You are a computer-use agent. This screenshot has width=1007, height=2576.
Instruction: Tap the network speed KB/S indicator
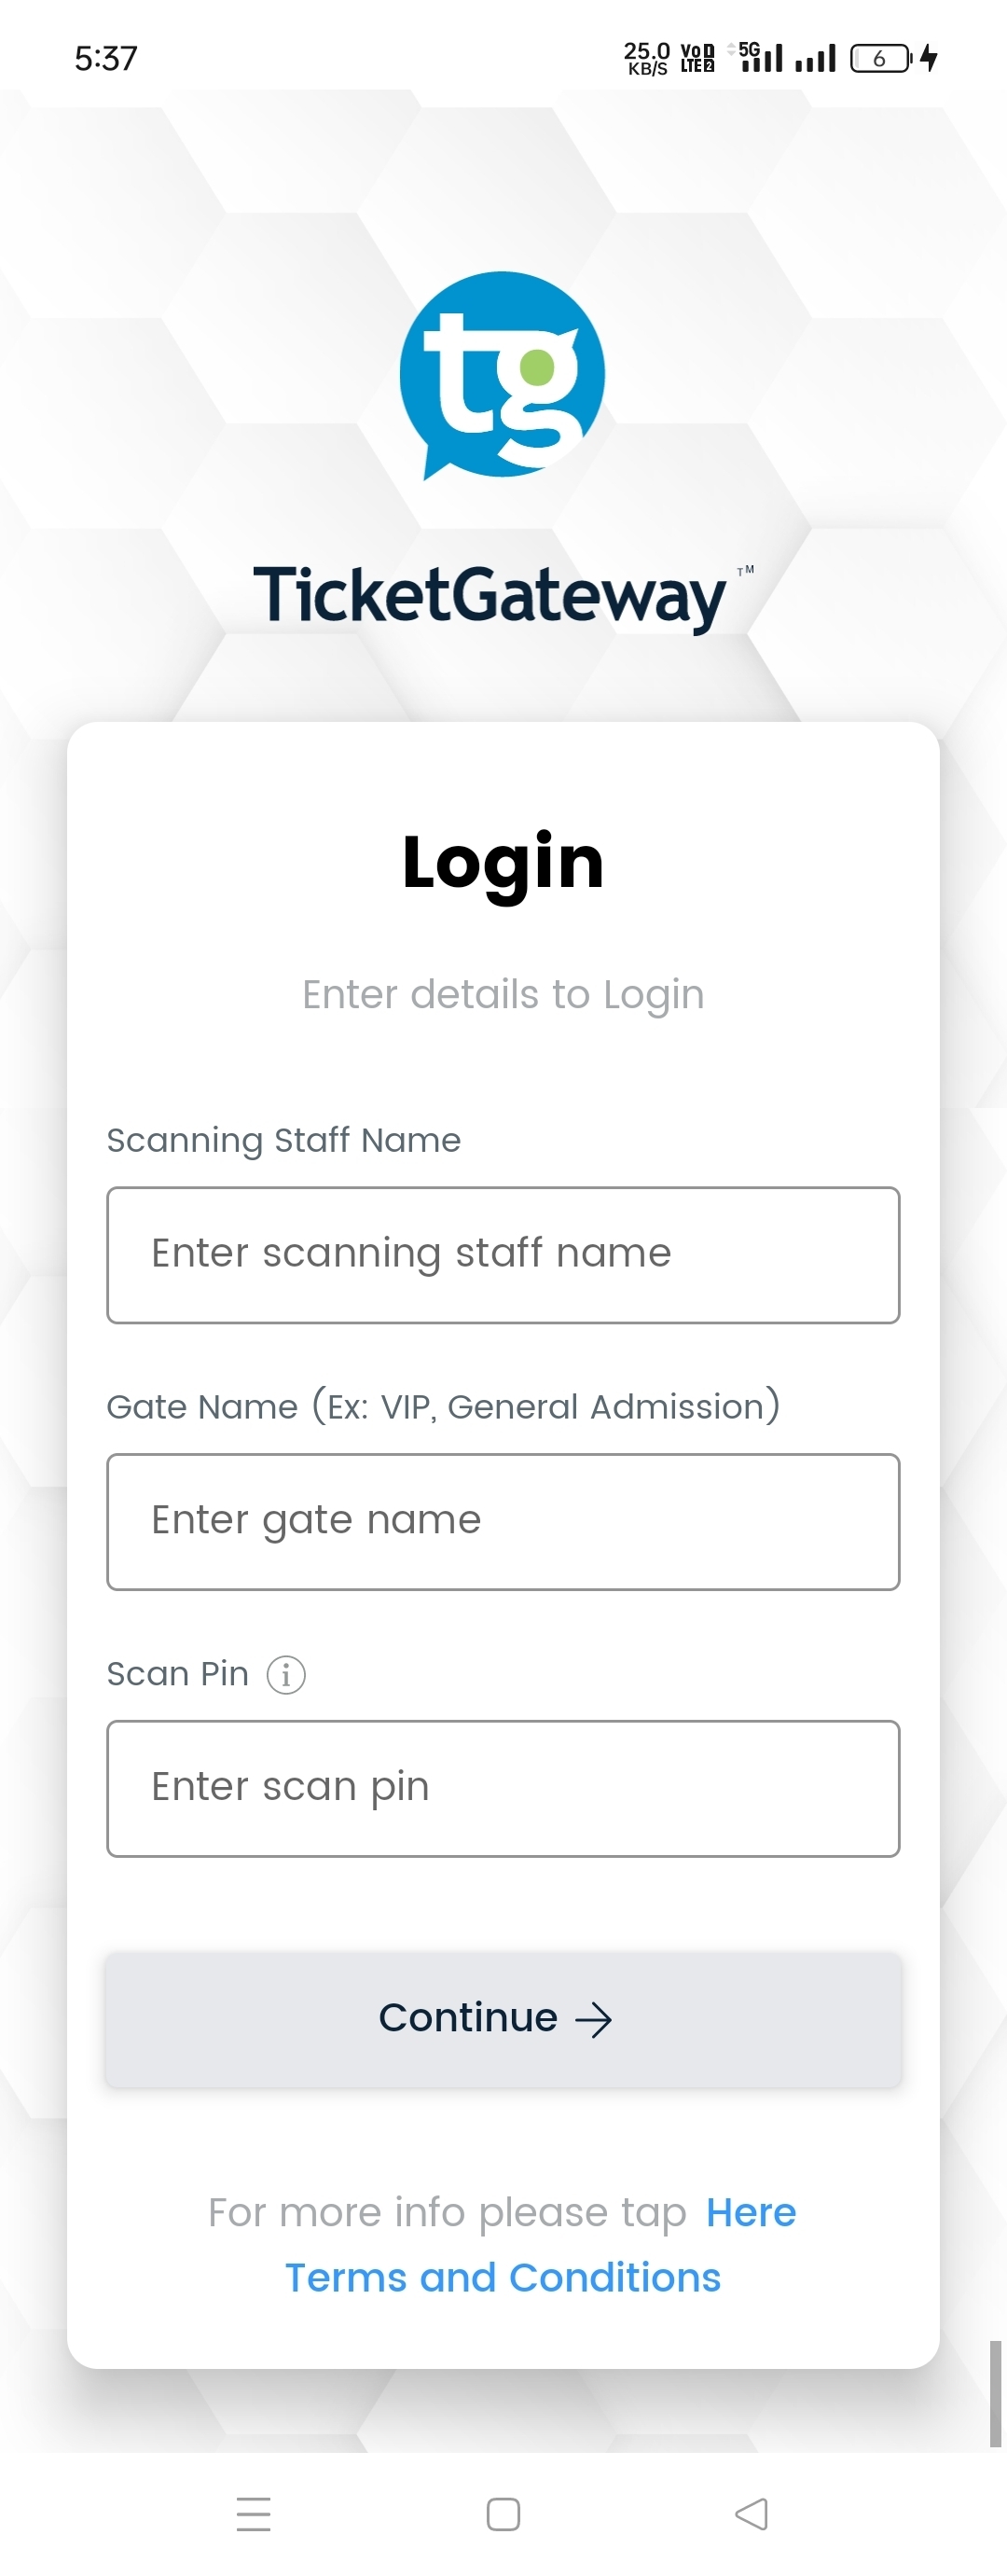point(646,58)
